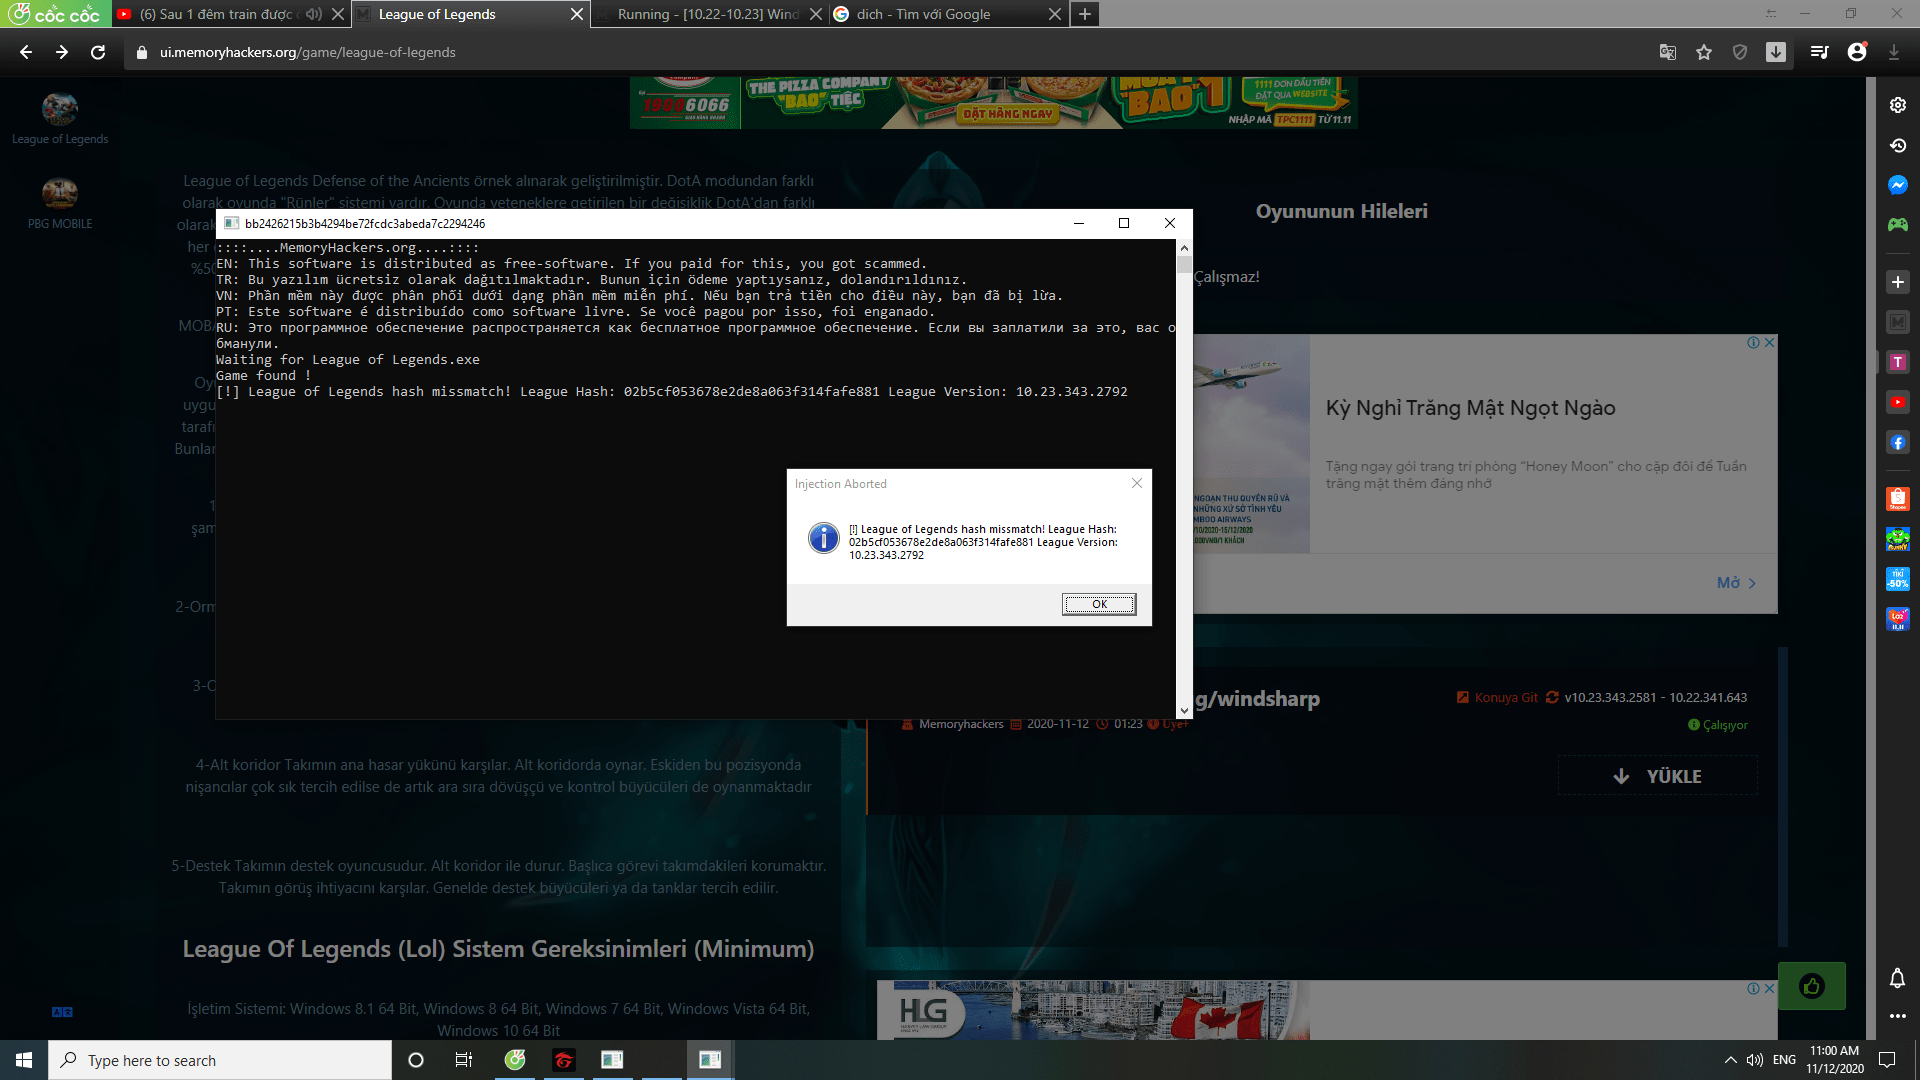This screenshot has height=1080, width=1920.
Task: Open Tiki -50% sidebar shortcut
Action: 1898,579
